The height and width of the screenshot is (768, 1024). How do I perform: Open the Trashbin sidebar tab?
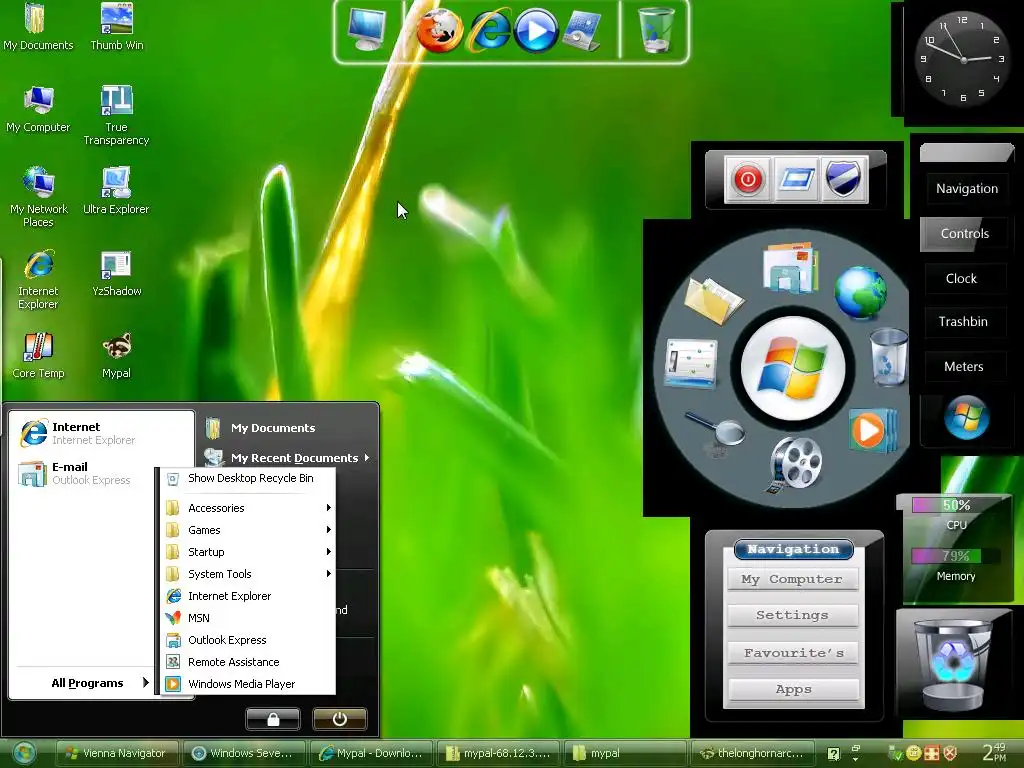963,321
